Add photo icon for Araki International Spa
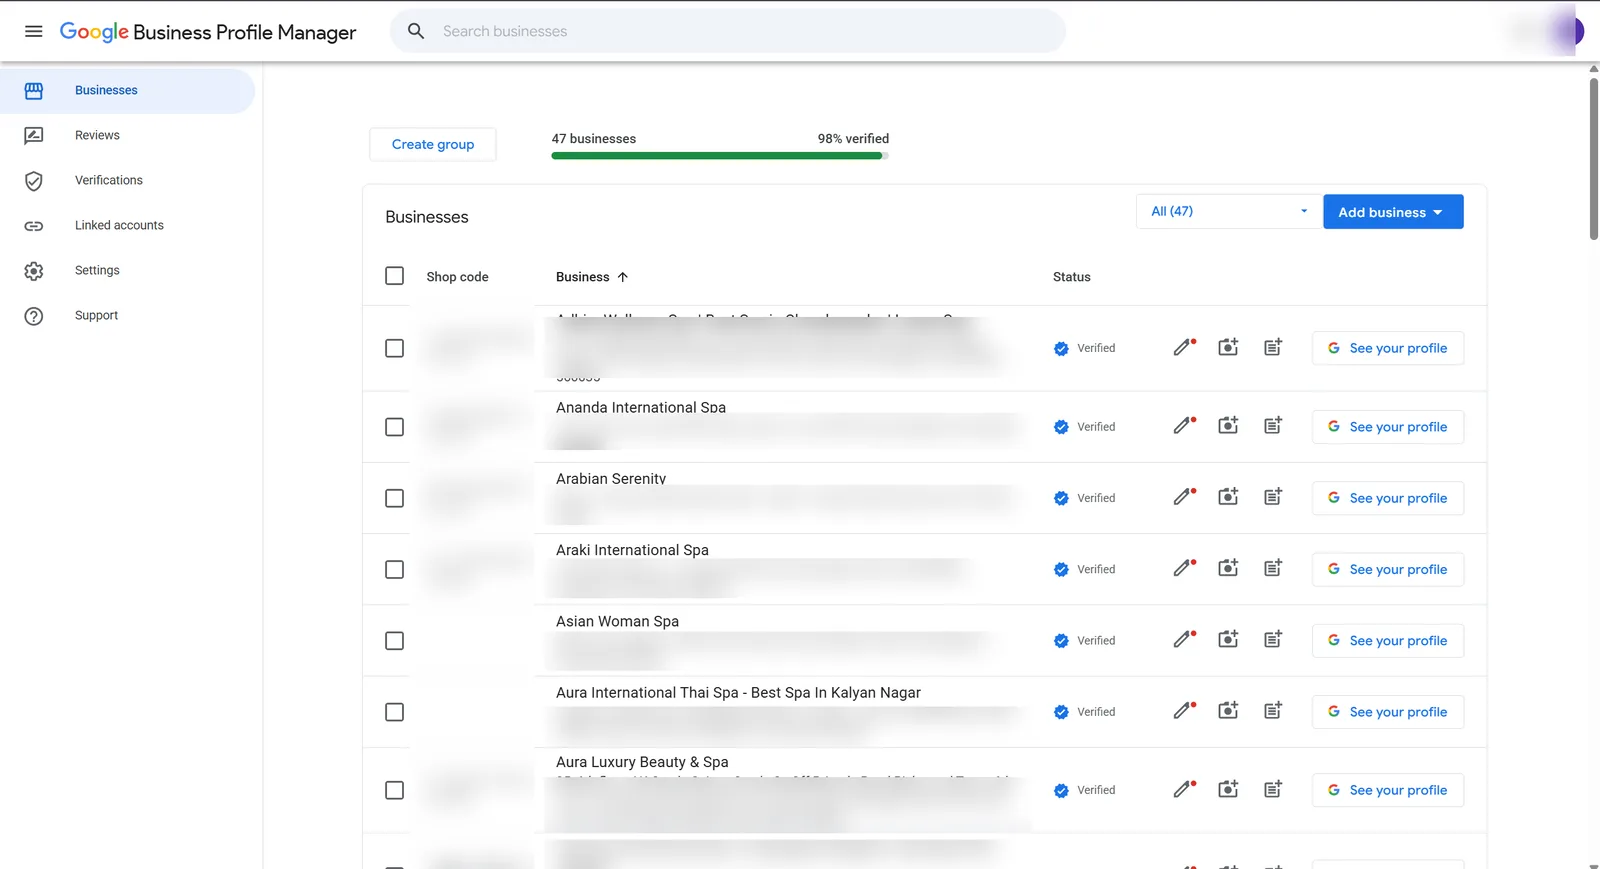Image resolution: width=1600 pixels, height=869 pixels. [1228, 568]
